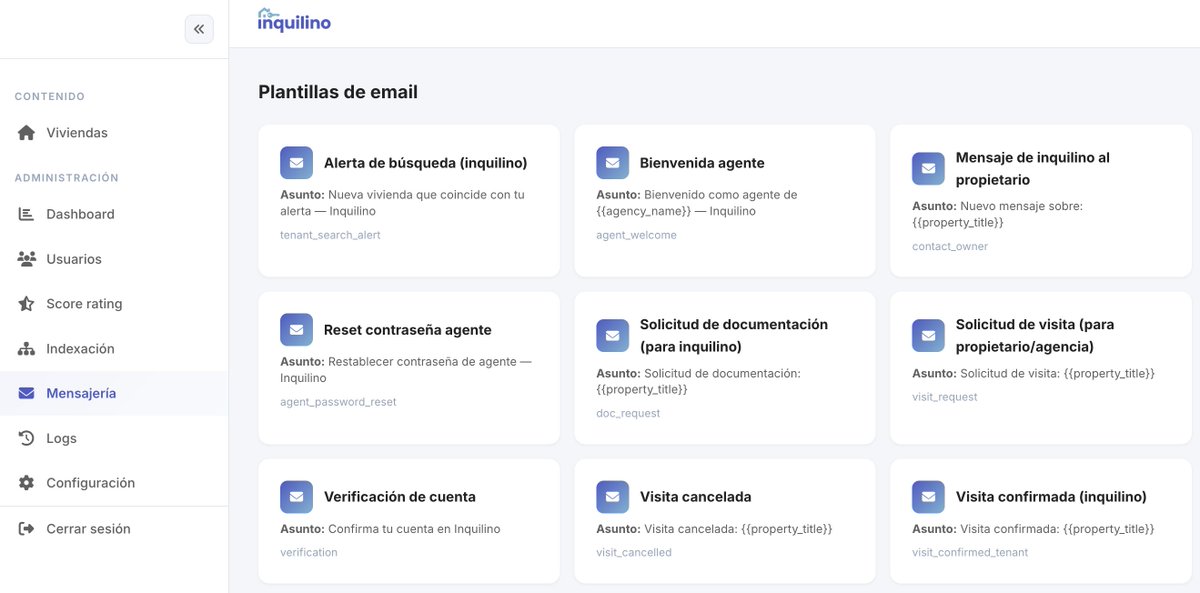Select the Score rating star icon
1200x593 pixels.
click(24, 303)
